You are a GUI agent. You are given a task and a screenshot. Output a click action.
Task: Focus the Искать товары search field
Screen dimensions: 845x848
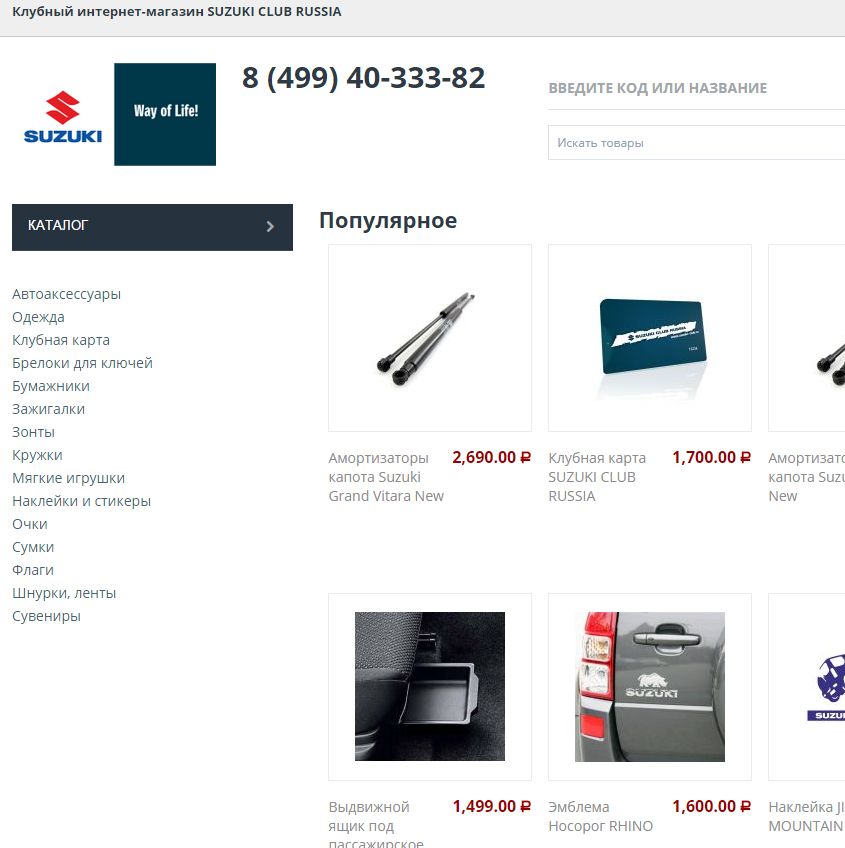[696, 143]
